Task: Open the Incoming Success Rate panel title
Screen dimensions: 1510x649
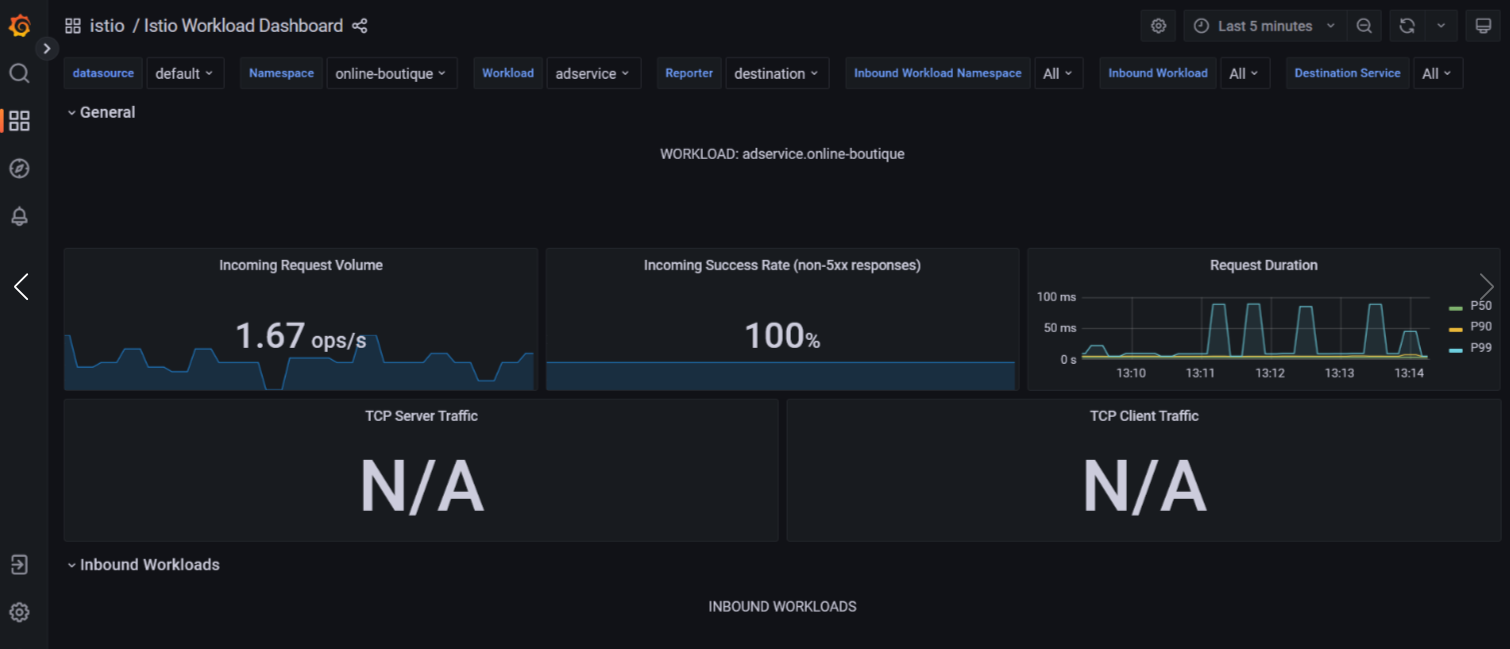Action: click(x=782, y=265)
